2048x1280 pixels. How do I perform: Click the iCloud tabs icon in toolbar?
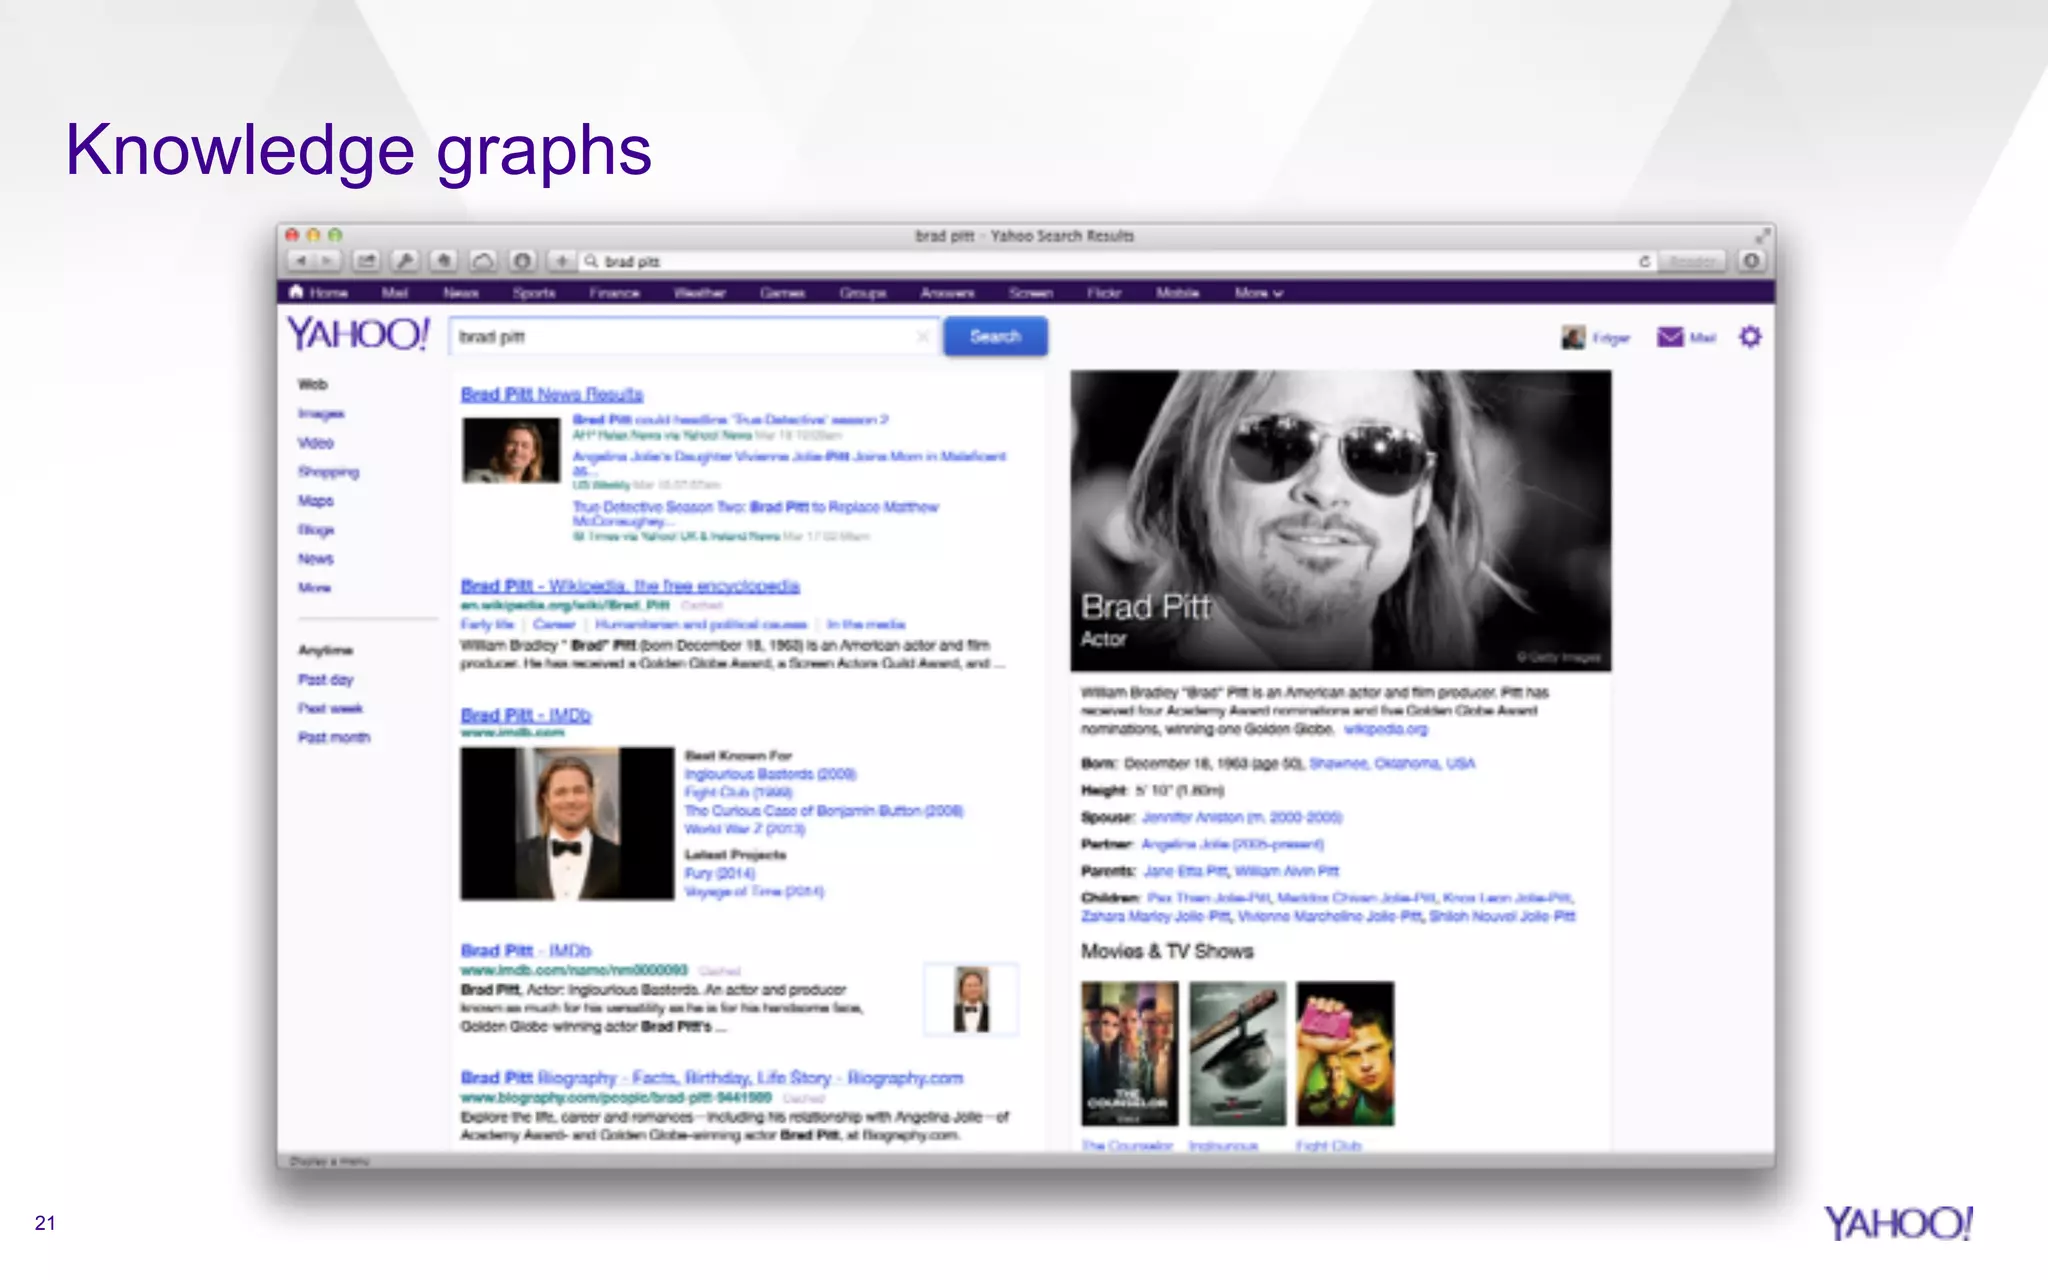483,261
